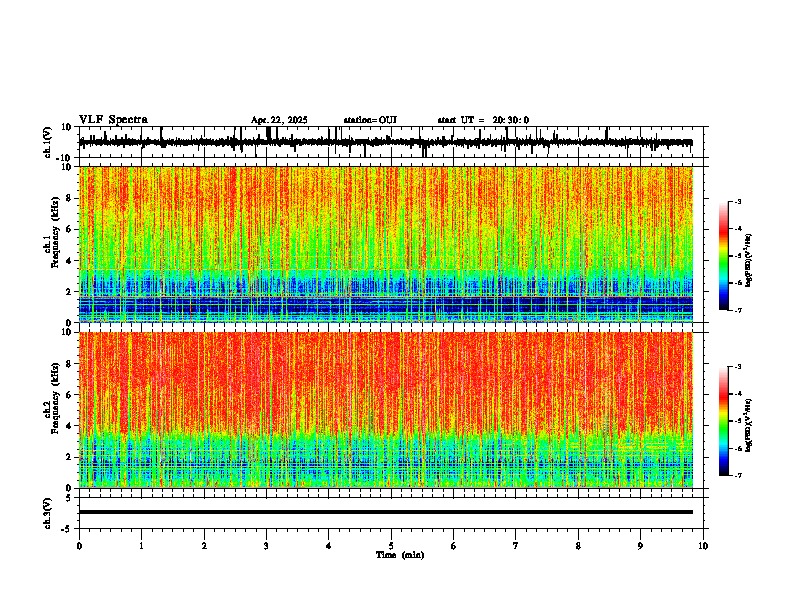This screenshot has height=612, width=792.
Task: Click the "ch.1(V)" waveform axis label
Action: pyautogui.click(x=48, y=142)
